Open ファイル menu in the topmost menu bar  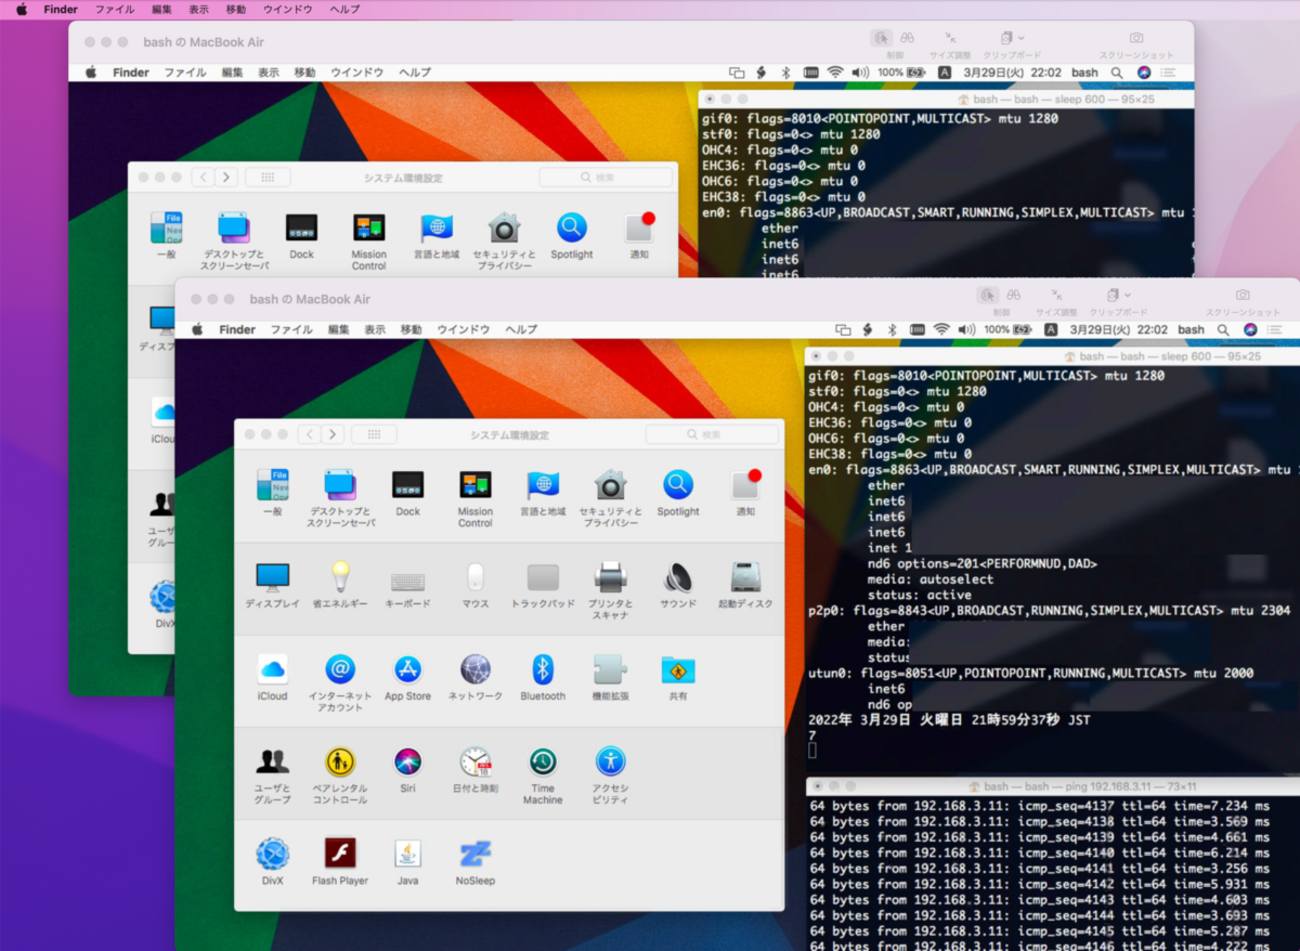coord(114,9)
